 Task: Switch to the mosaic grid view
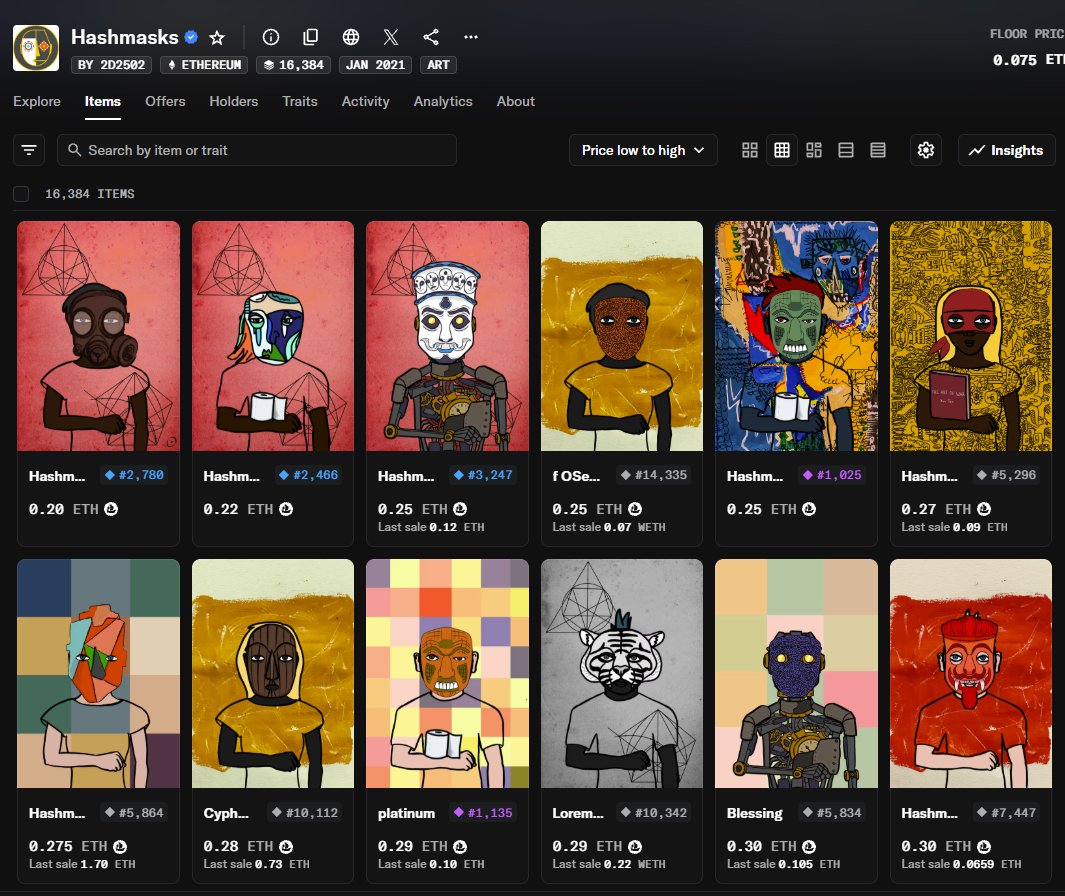814,150
